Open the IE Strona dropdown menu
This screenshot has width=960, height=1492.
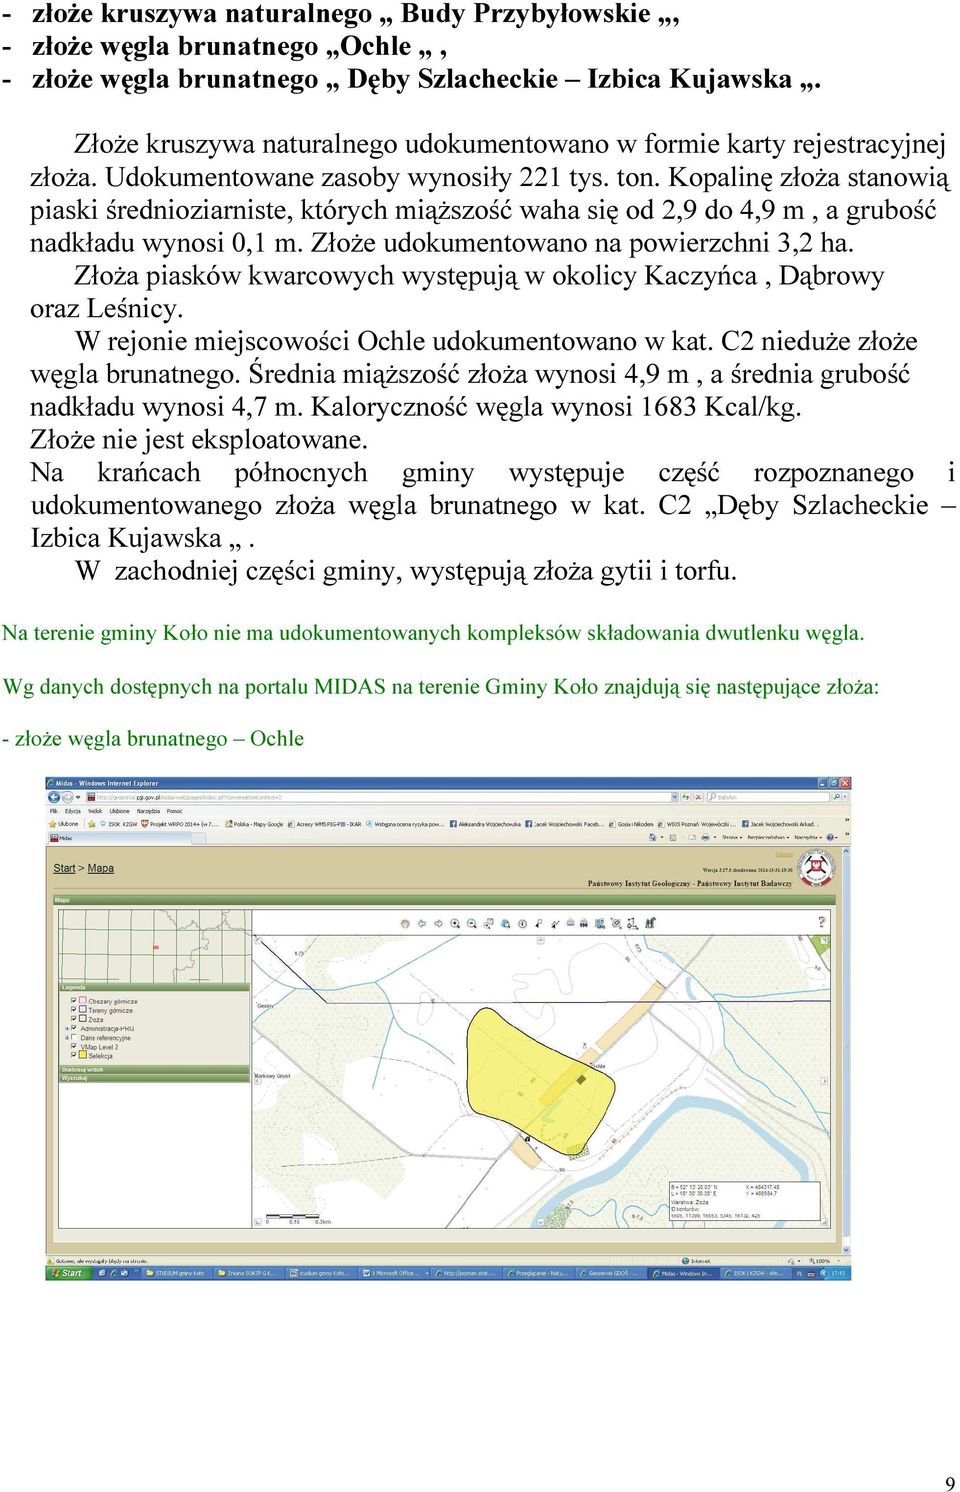[732, 837]
